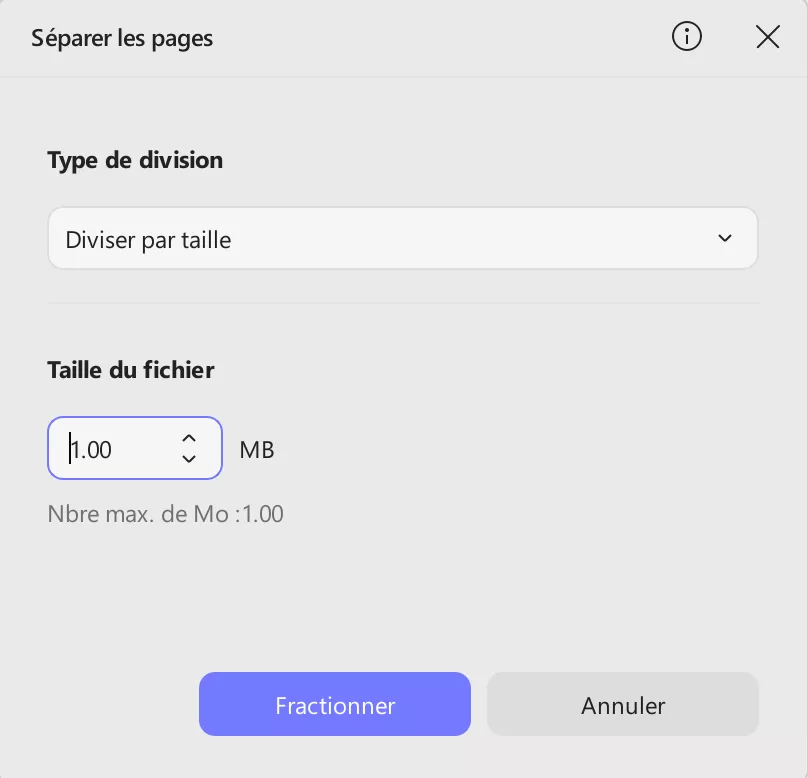Click inside the file size input field
The width and height of the screenshot is (808, 778).
(110, 449)
